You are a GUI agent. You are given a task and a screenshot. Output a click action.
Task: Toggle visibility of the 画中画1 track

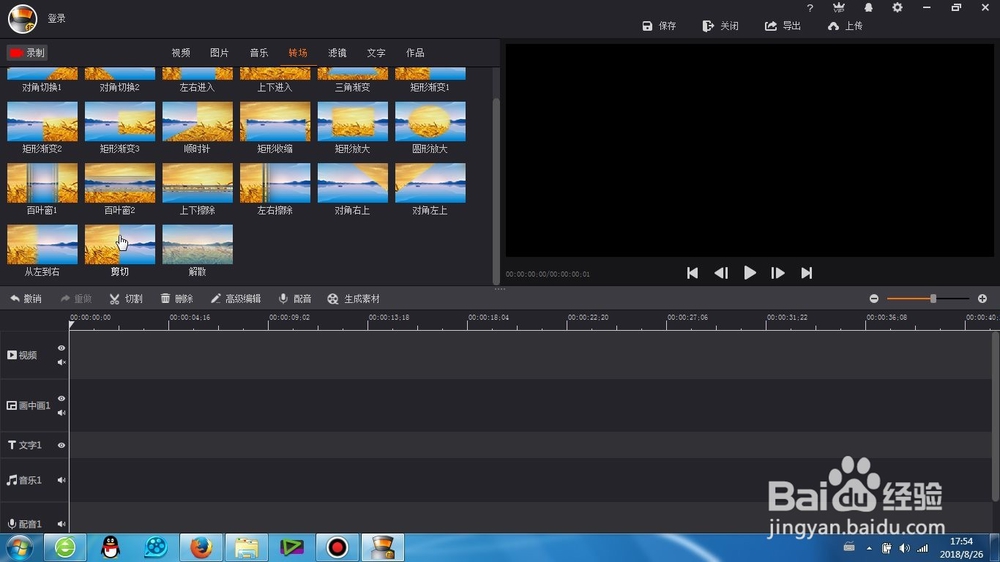(61, 398)
